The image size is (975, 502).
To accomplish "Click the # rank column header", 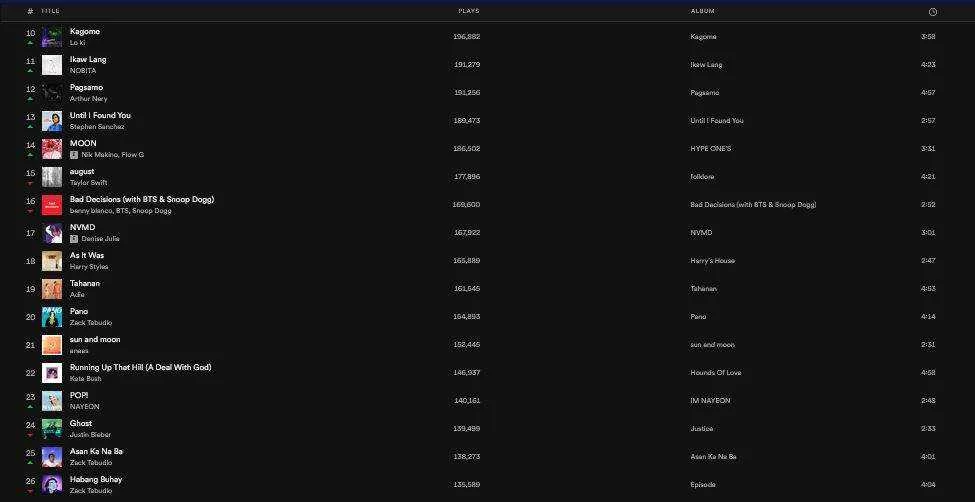I will coord(30,11).
